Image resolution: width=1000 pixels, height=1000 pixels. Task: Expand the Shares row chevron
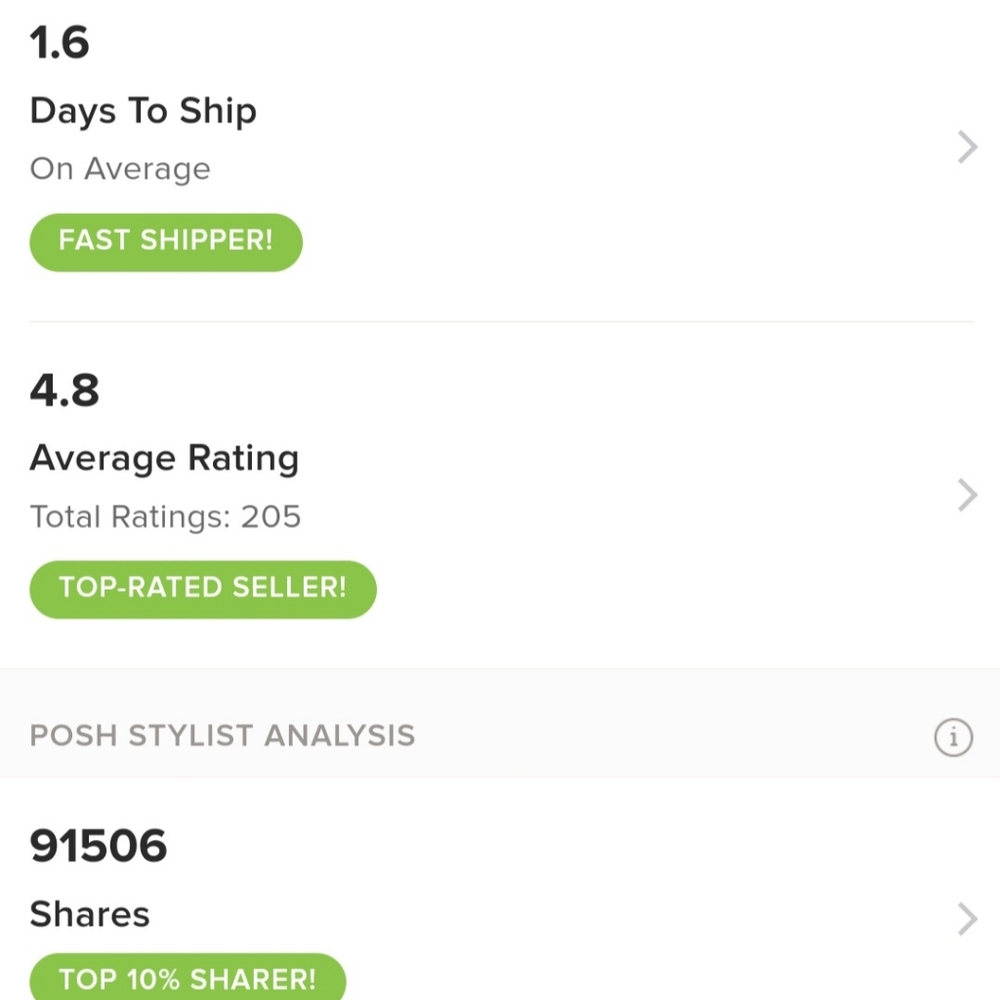[x=966, y=918]
